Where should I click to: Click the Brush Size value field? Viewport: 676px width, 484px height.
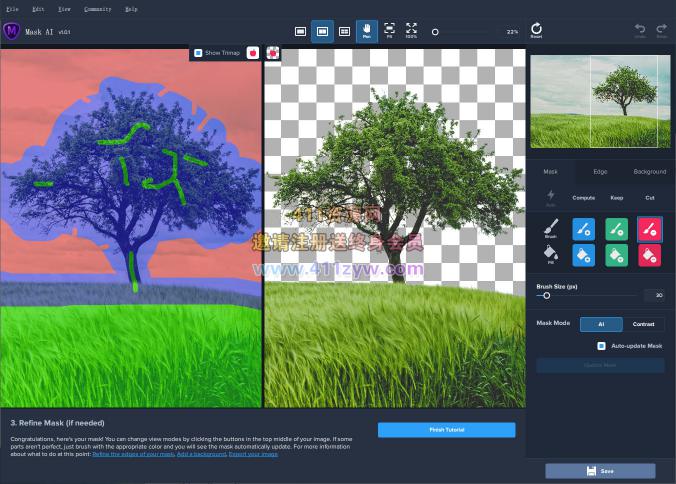point(654,296)
